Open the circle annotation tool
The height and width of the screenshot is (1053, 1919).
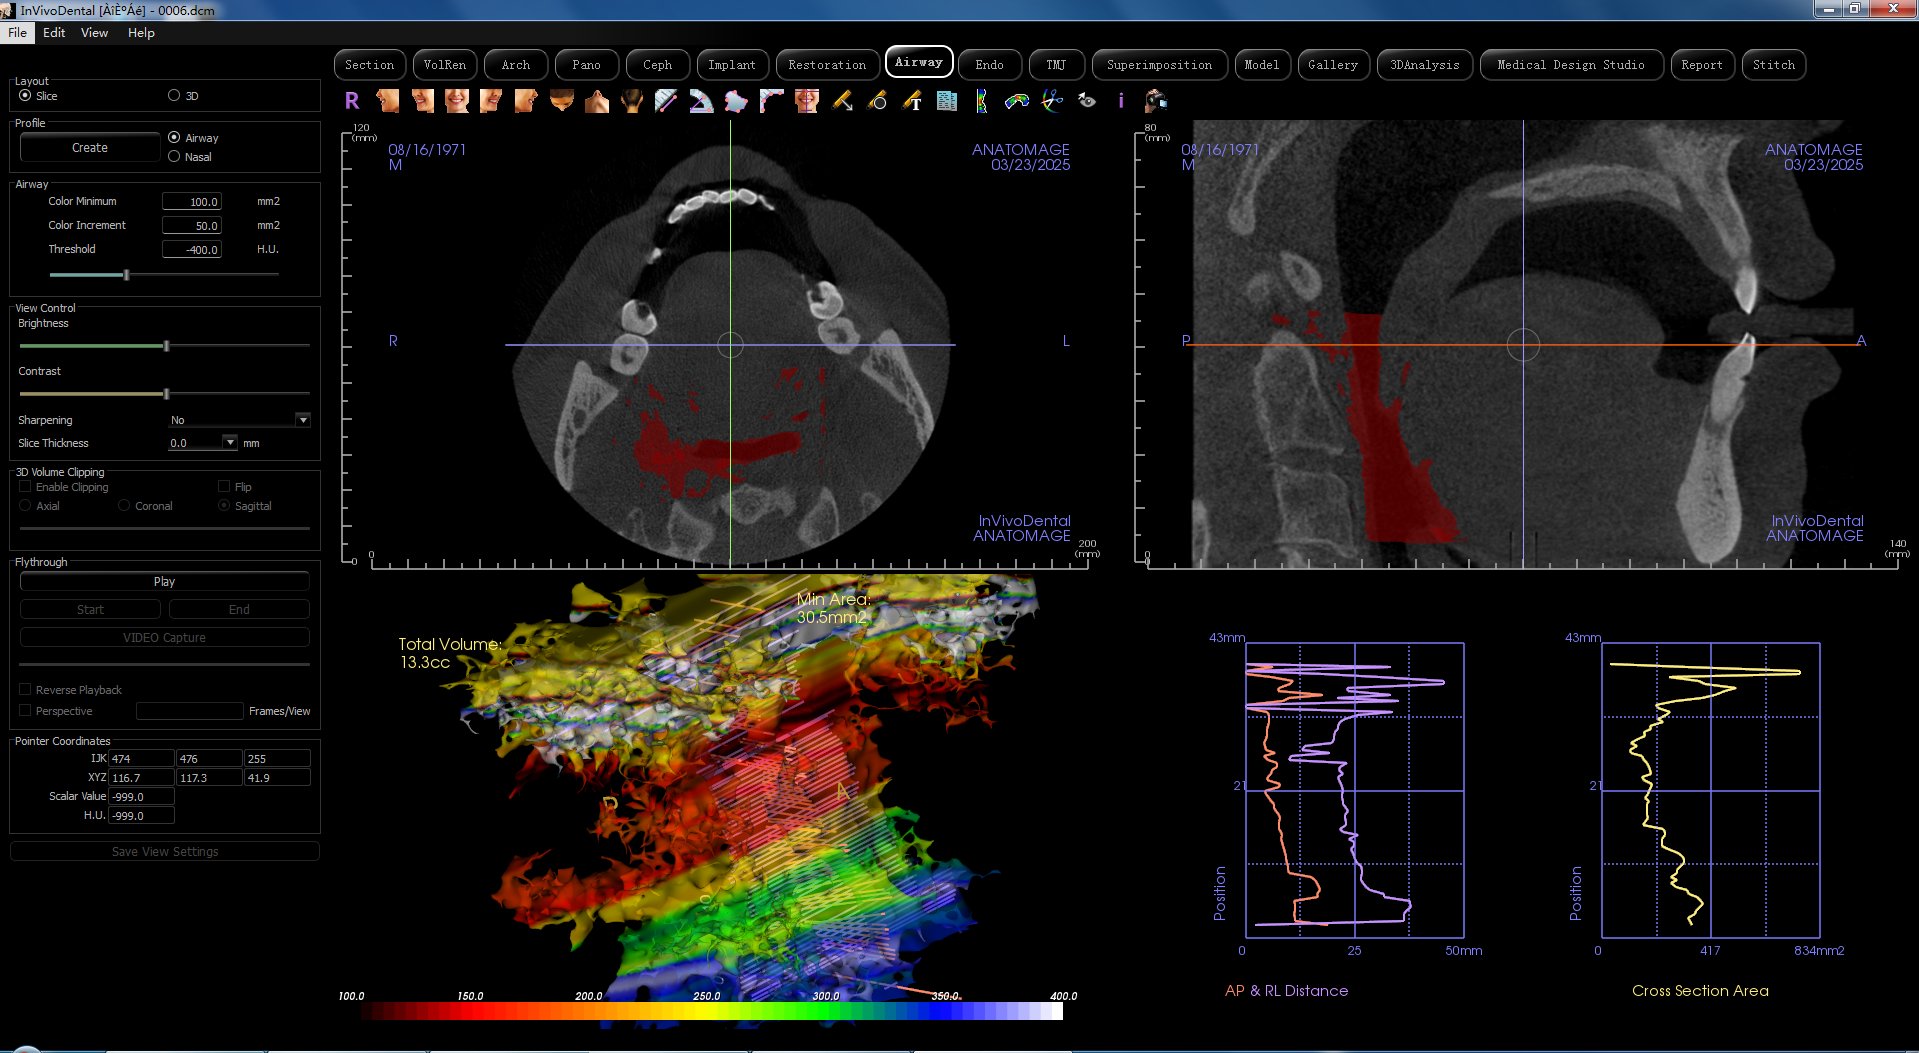[x=877, y=101]
